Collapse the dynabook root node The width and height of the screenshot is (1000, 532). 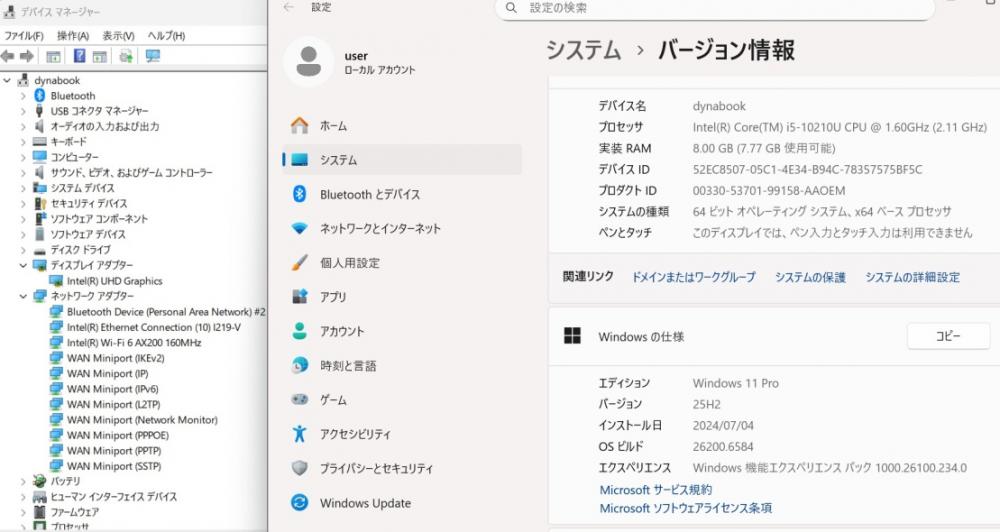[x=7, y=80]
